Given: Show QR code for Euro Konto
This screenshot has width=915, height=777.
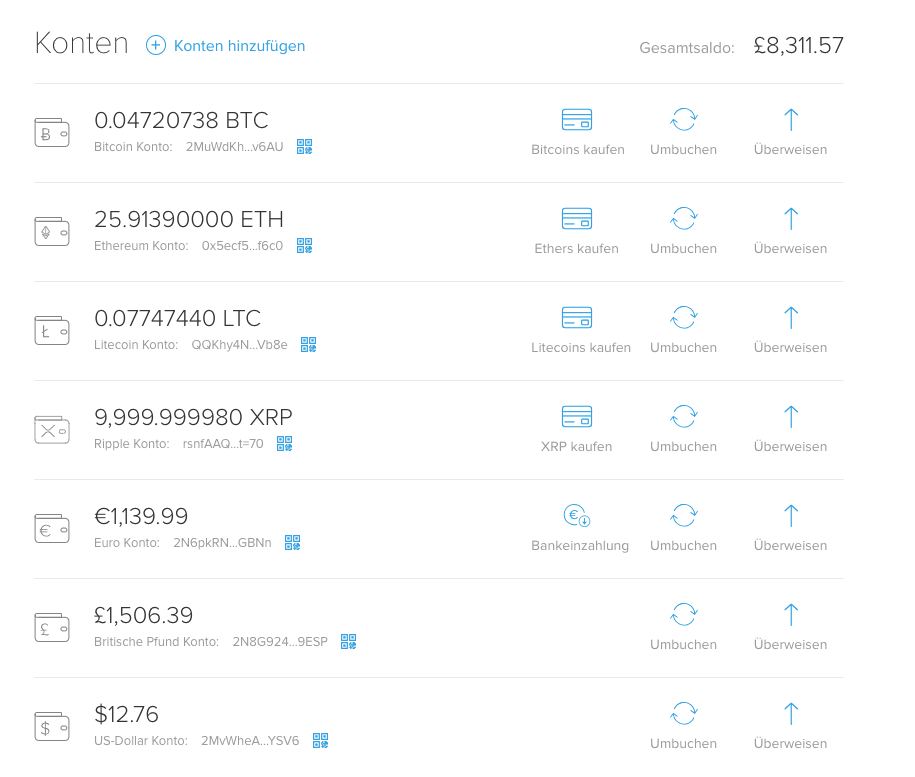Looking at the screenshot, I should click(x=293, y=542).
